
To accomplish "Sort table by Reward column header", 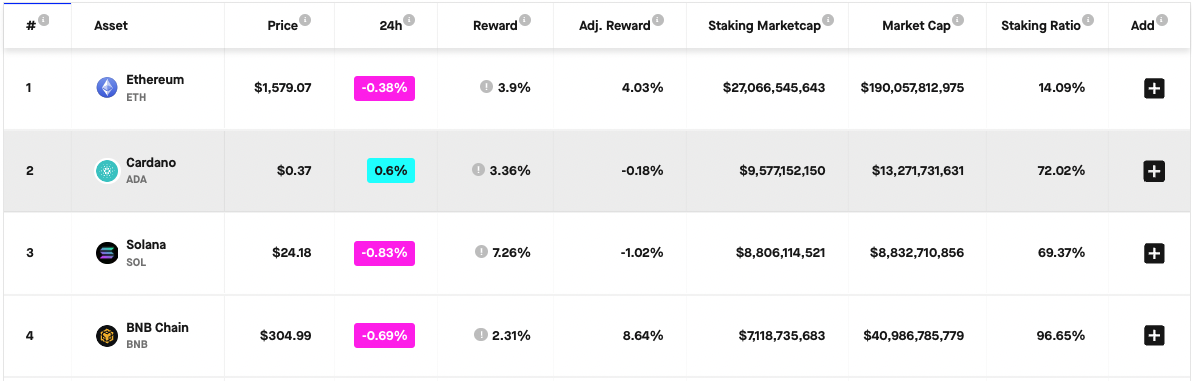I will tap(495, 26).
